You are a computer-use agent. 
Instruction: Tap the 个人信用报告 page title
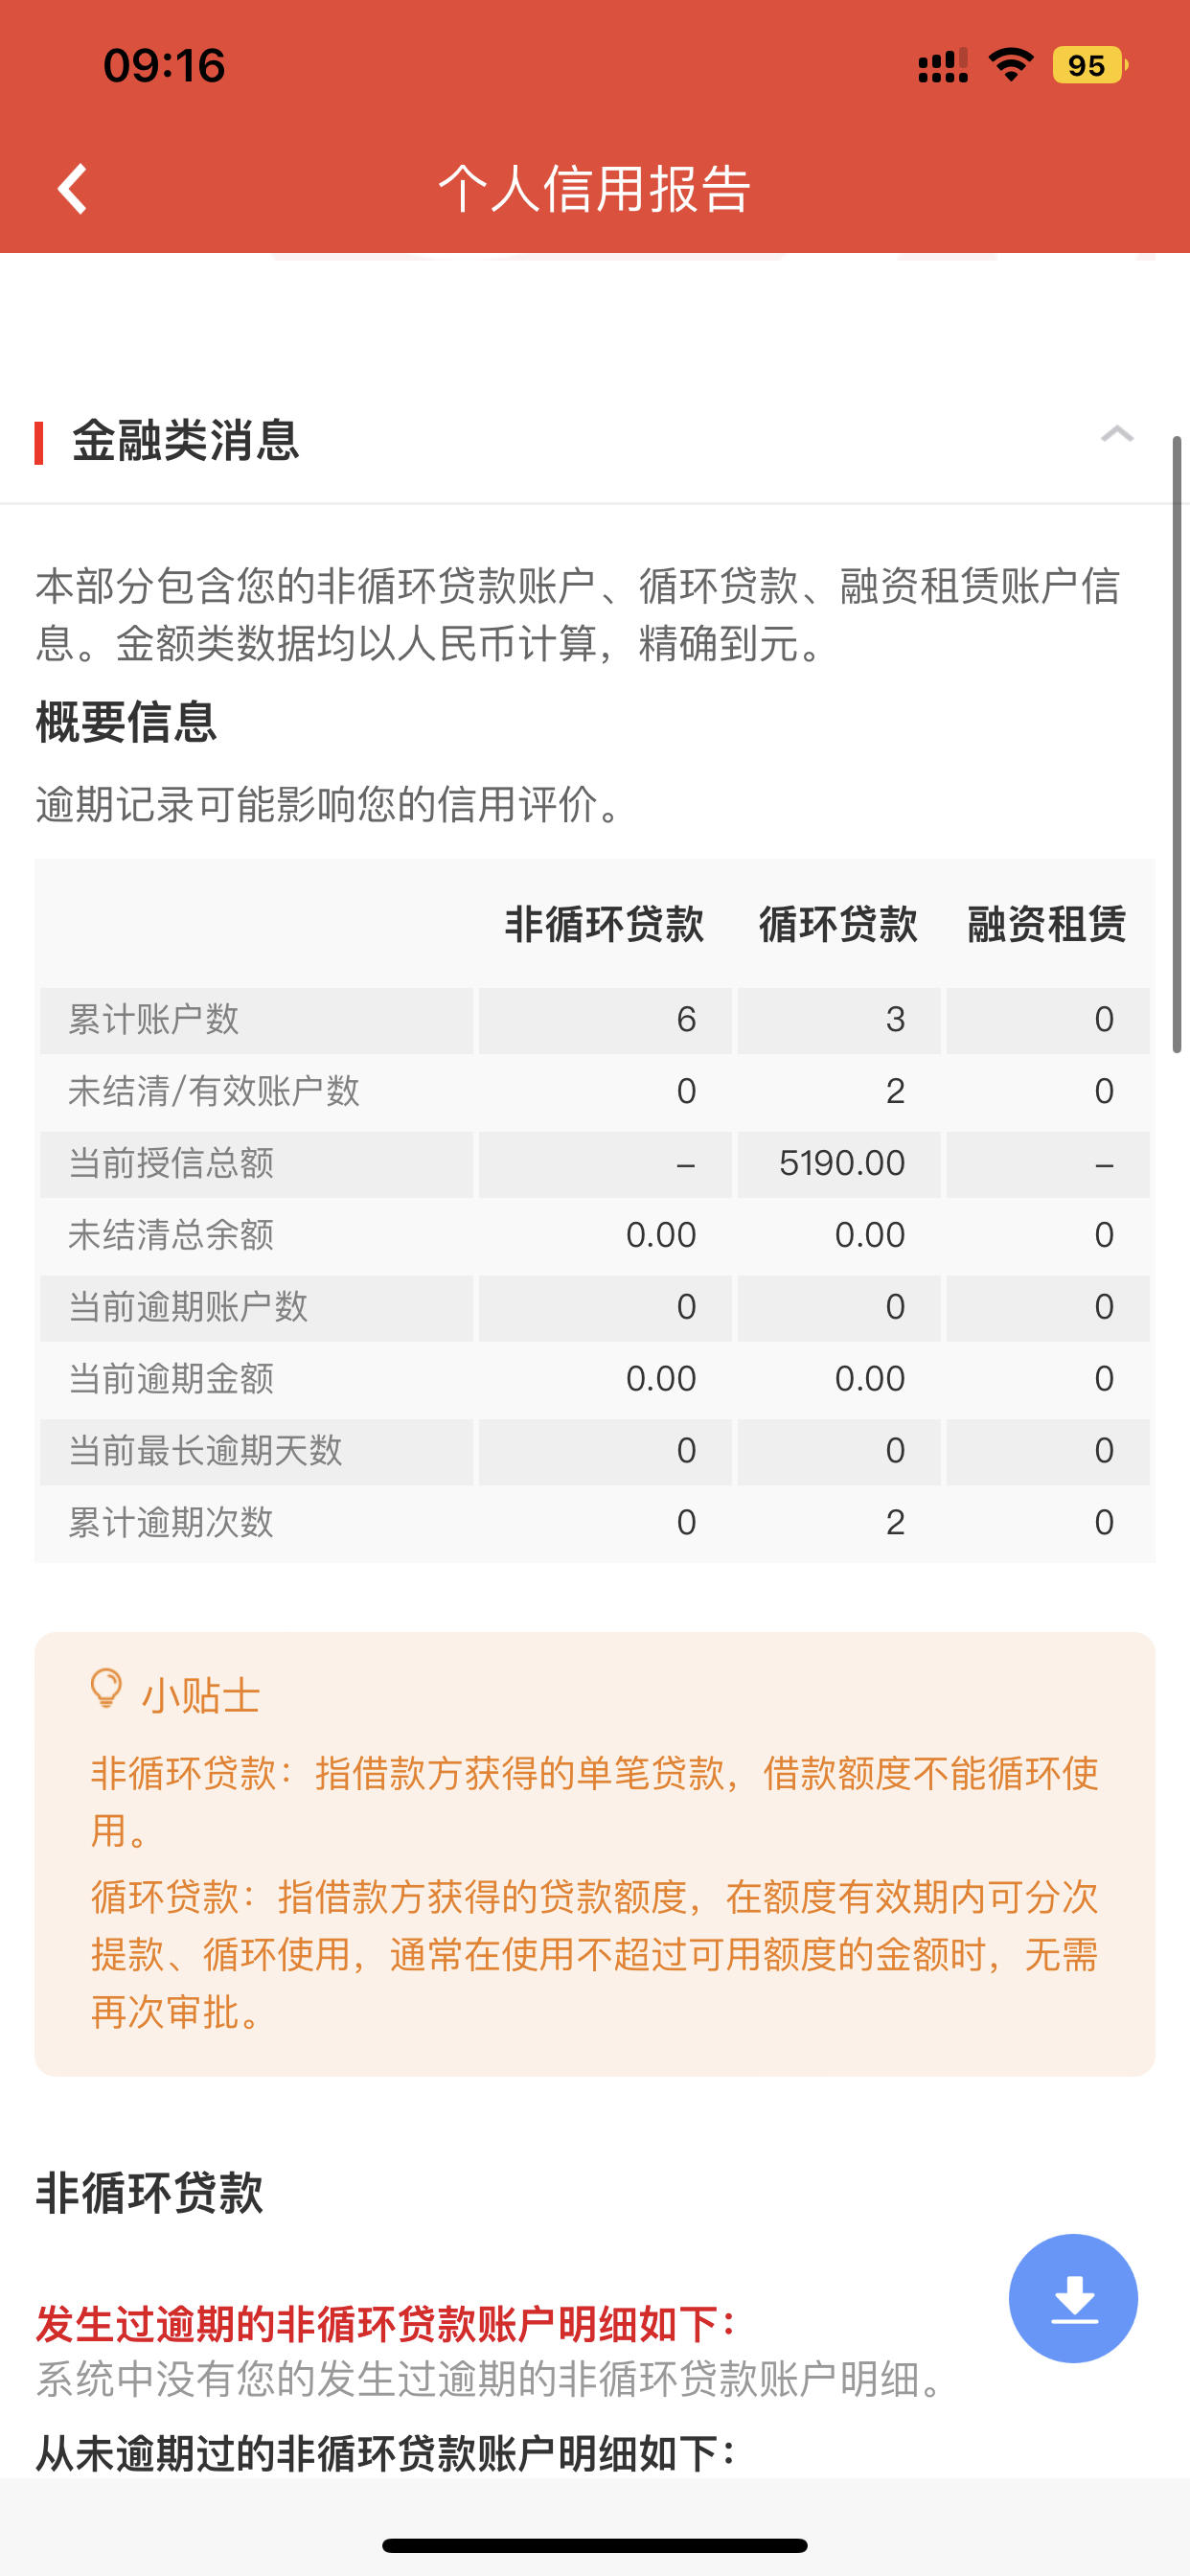(x=595, y=188)
